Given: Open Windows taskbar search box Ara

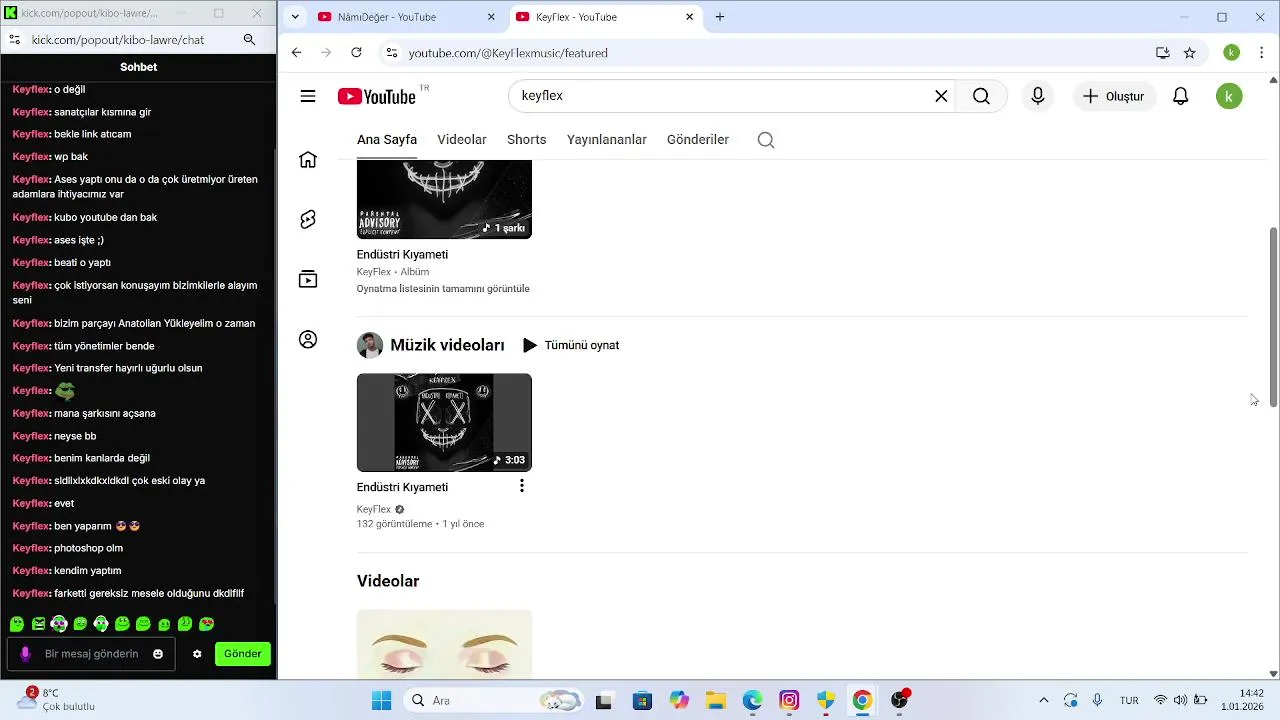Looking at the screenshot, I should (494, 700).
